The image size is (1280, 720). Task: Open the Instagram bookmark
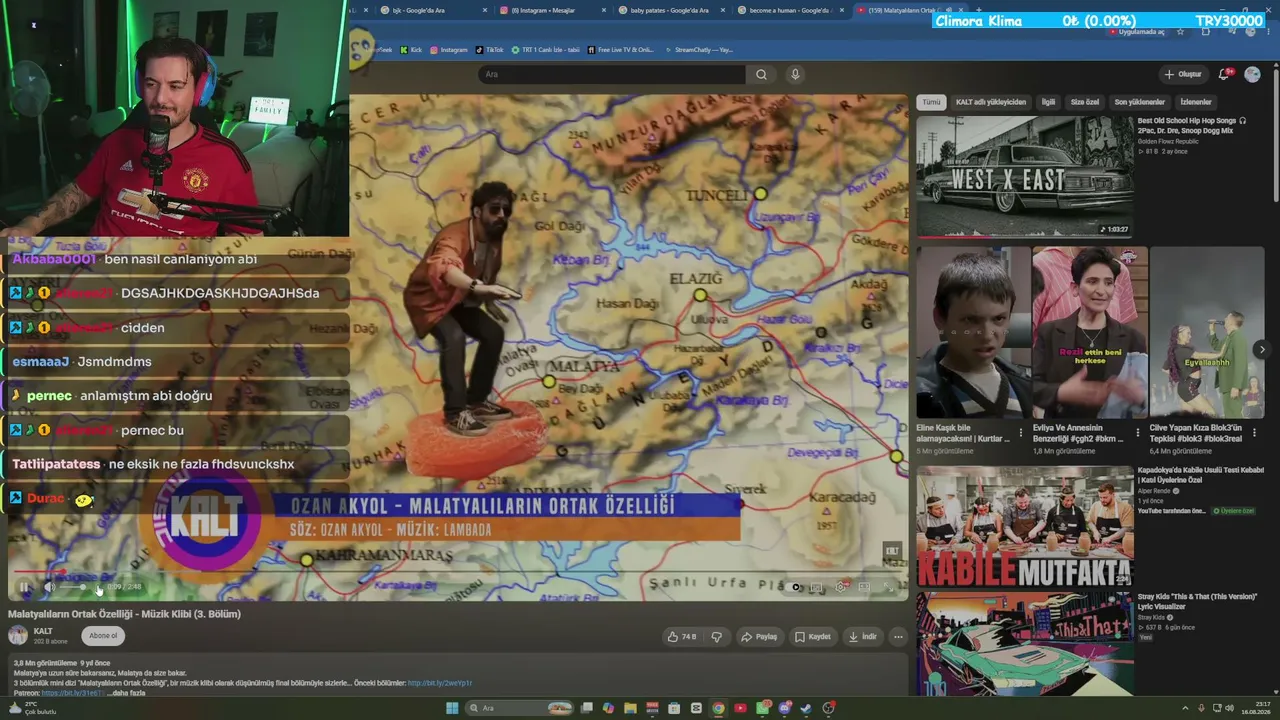449,49
